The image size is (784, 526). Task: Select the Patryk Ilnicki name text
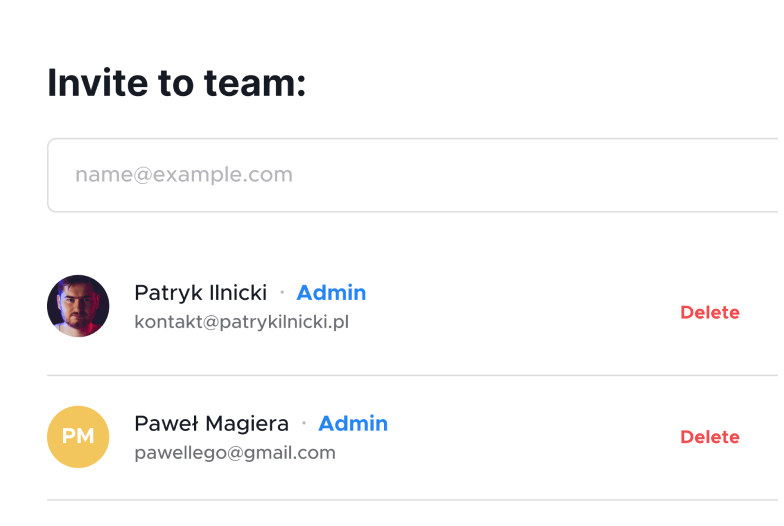[200, 293]
